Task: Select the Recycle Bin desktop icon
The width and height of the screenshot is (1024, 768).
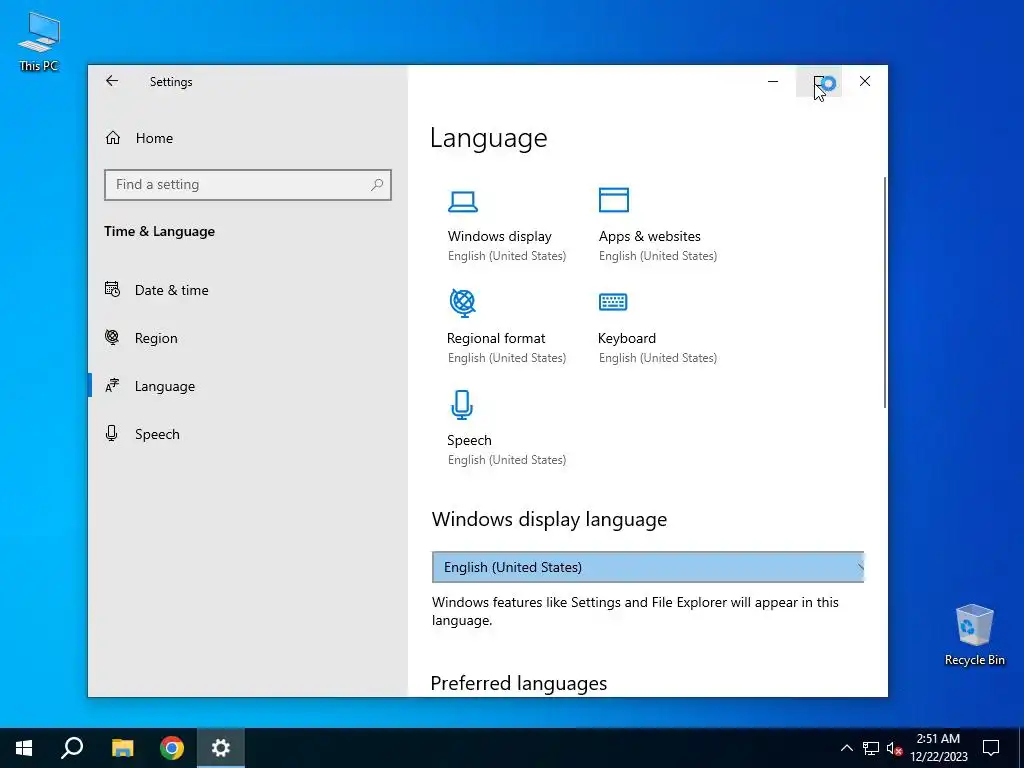Action: coord(974,635)
